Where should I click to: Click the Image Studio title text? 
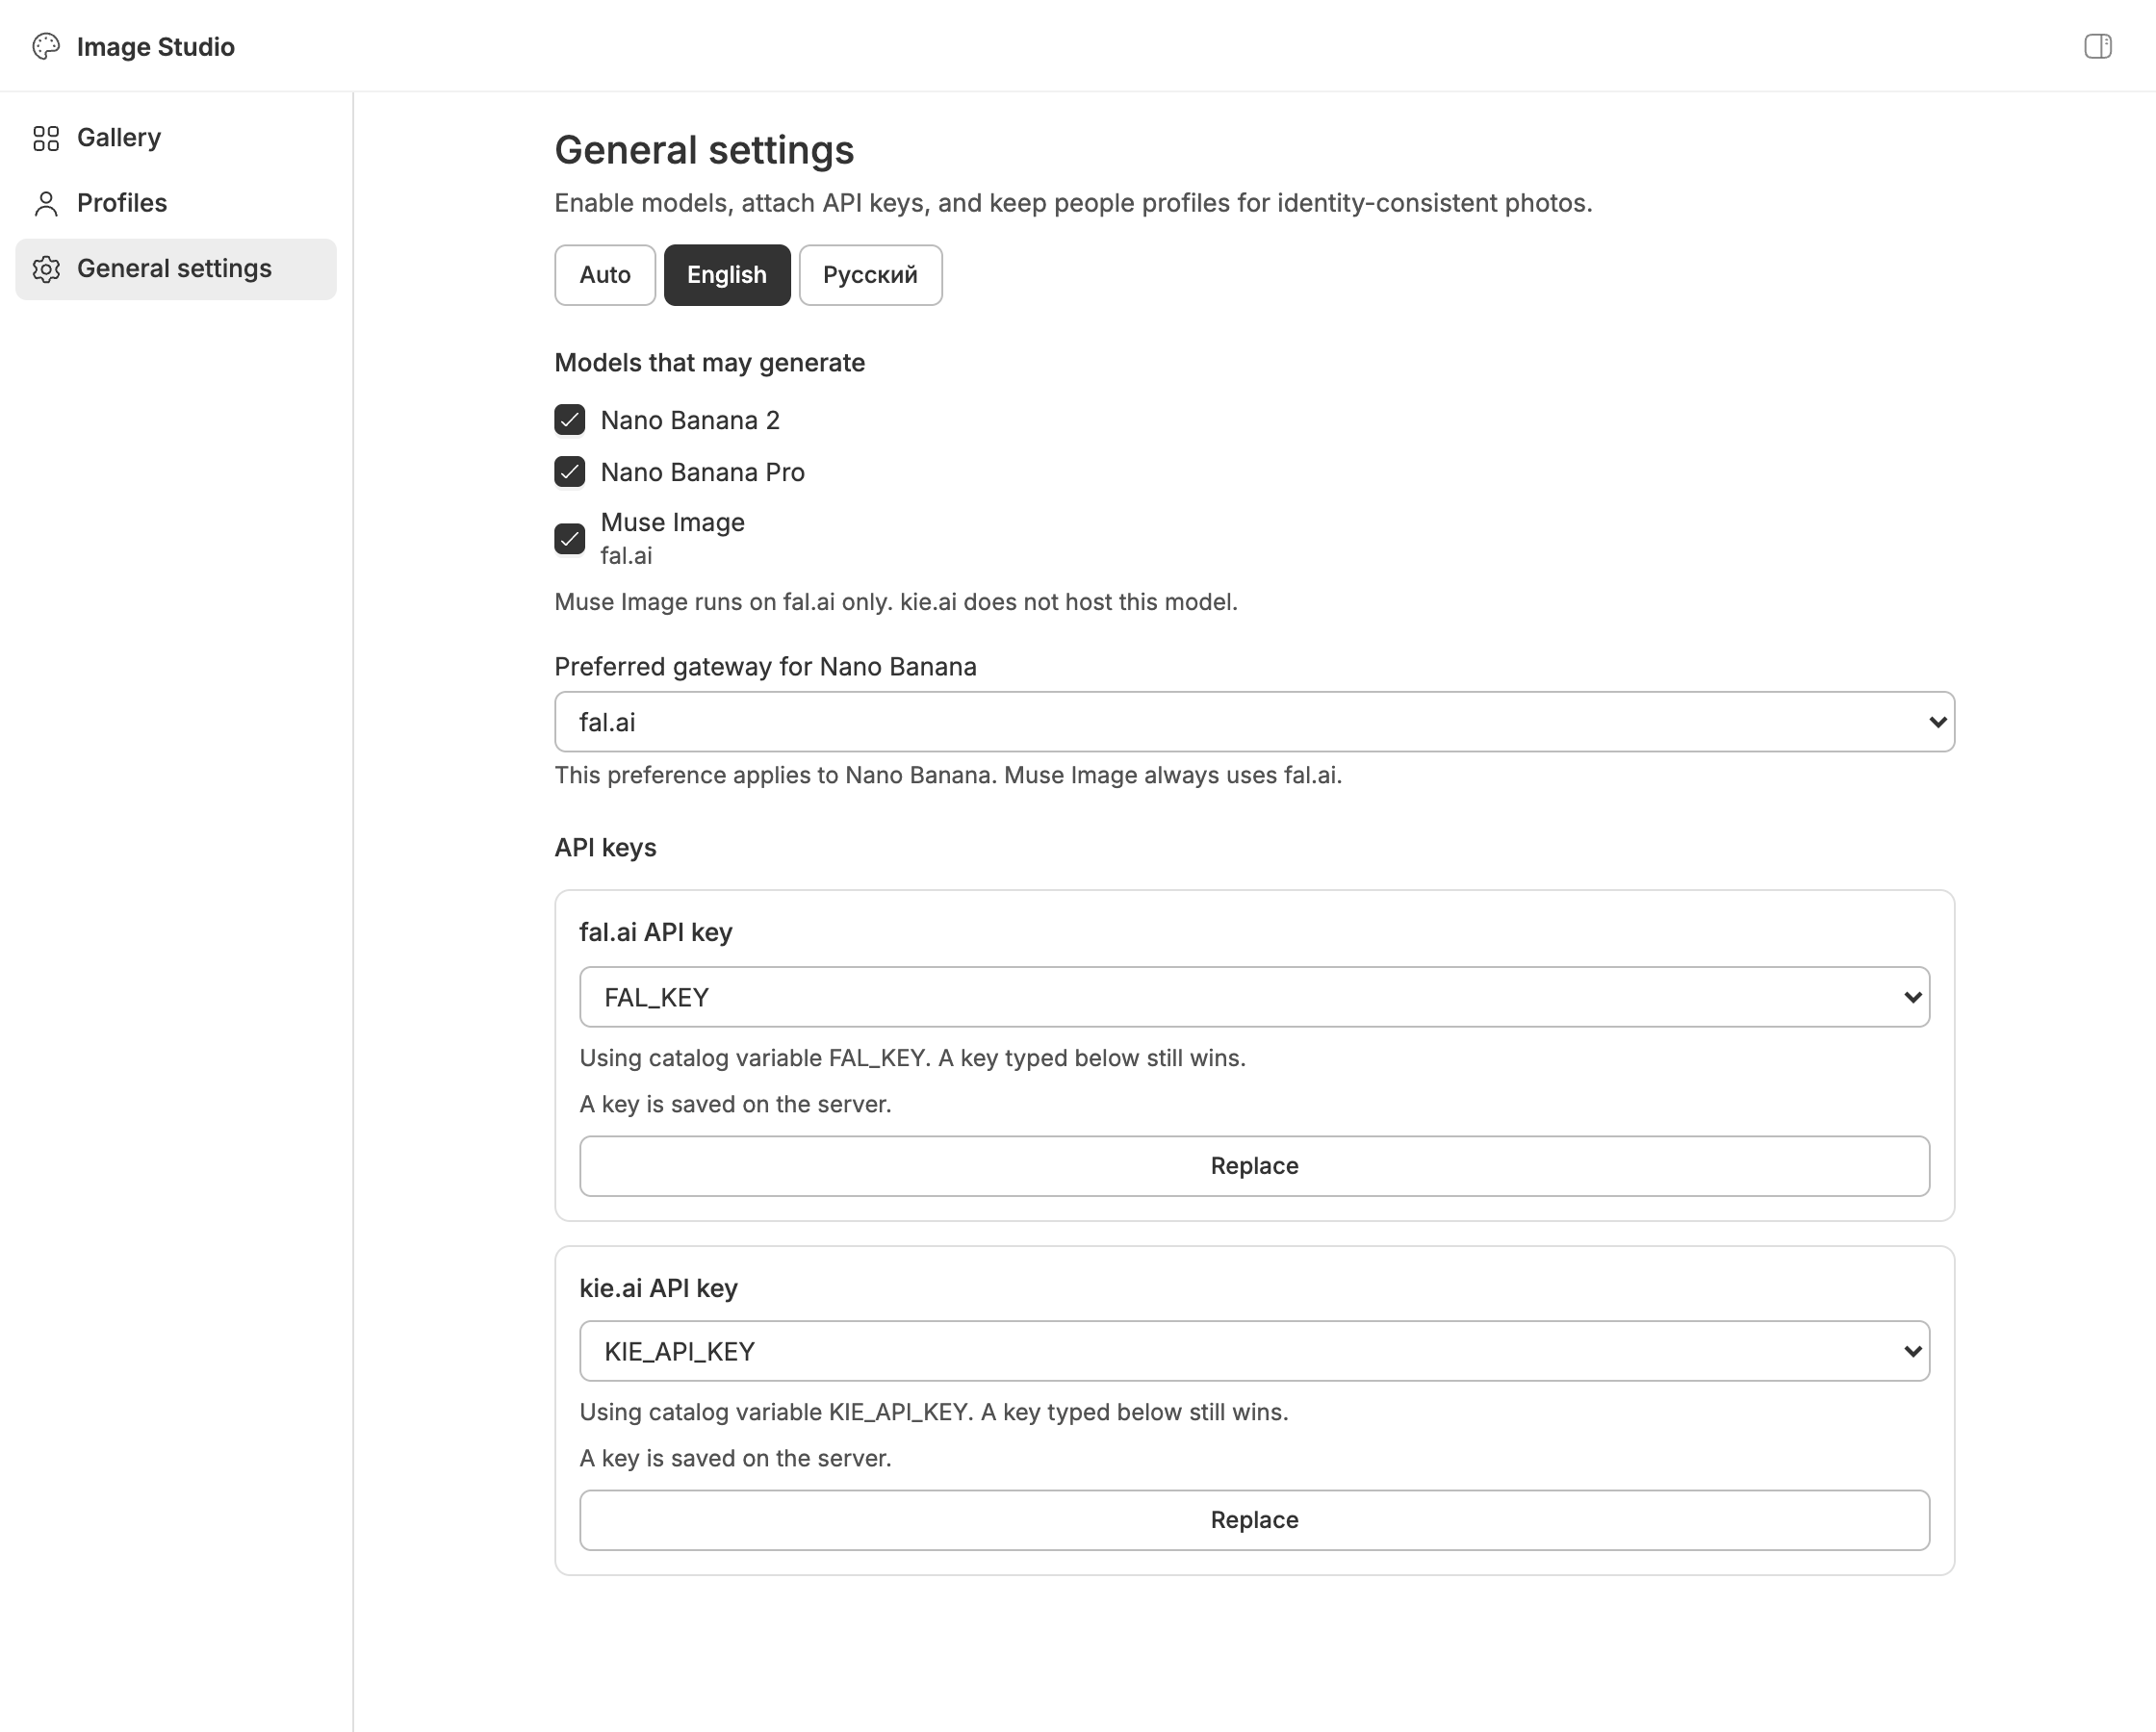[156, 47]
